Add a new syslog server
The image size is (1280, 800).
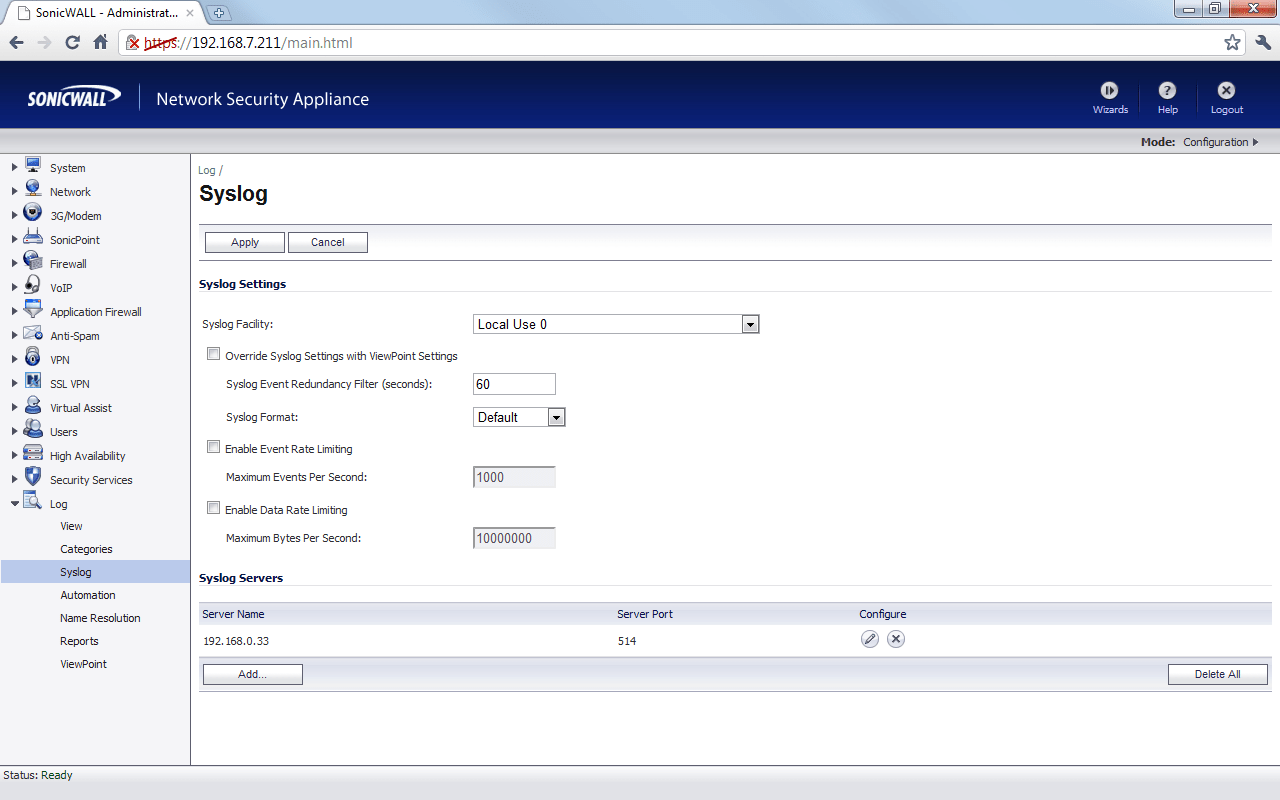click(252, 673)
